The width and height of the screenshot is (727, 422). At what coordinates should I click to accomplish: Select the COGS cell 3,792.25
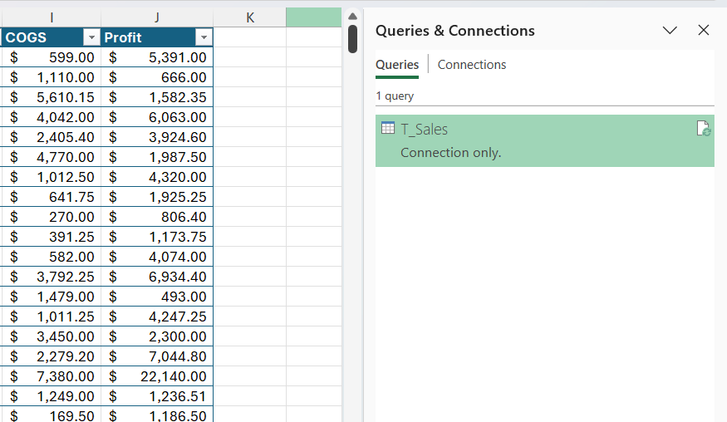click(x=51, y=276)
